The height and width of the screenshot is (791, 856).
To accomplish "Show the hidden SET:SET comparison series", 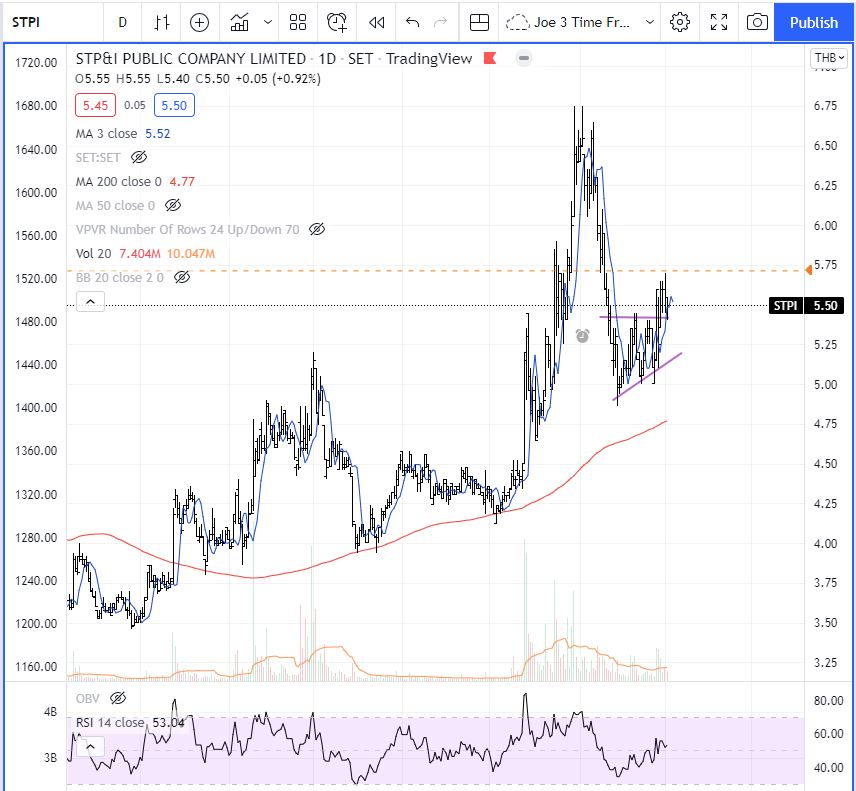I will tap(139, 157).
